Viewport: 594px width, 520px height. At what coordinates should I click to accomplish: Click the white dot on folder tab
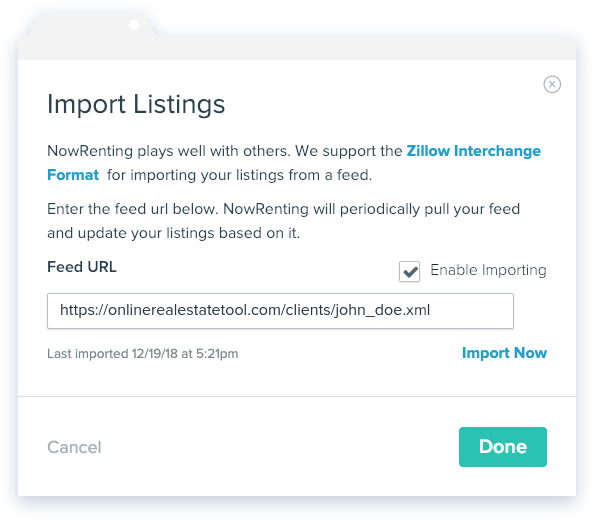click(x=134, y=25)
